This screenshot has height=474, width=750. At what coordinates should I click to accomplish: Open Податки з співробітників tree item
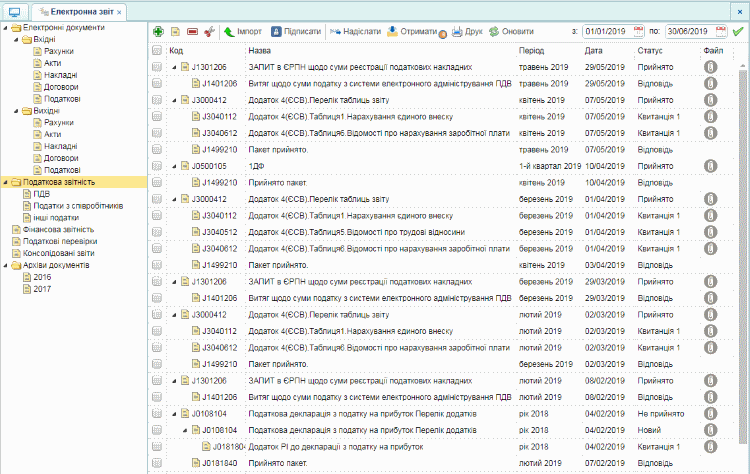pos(78,206)
